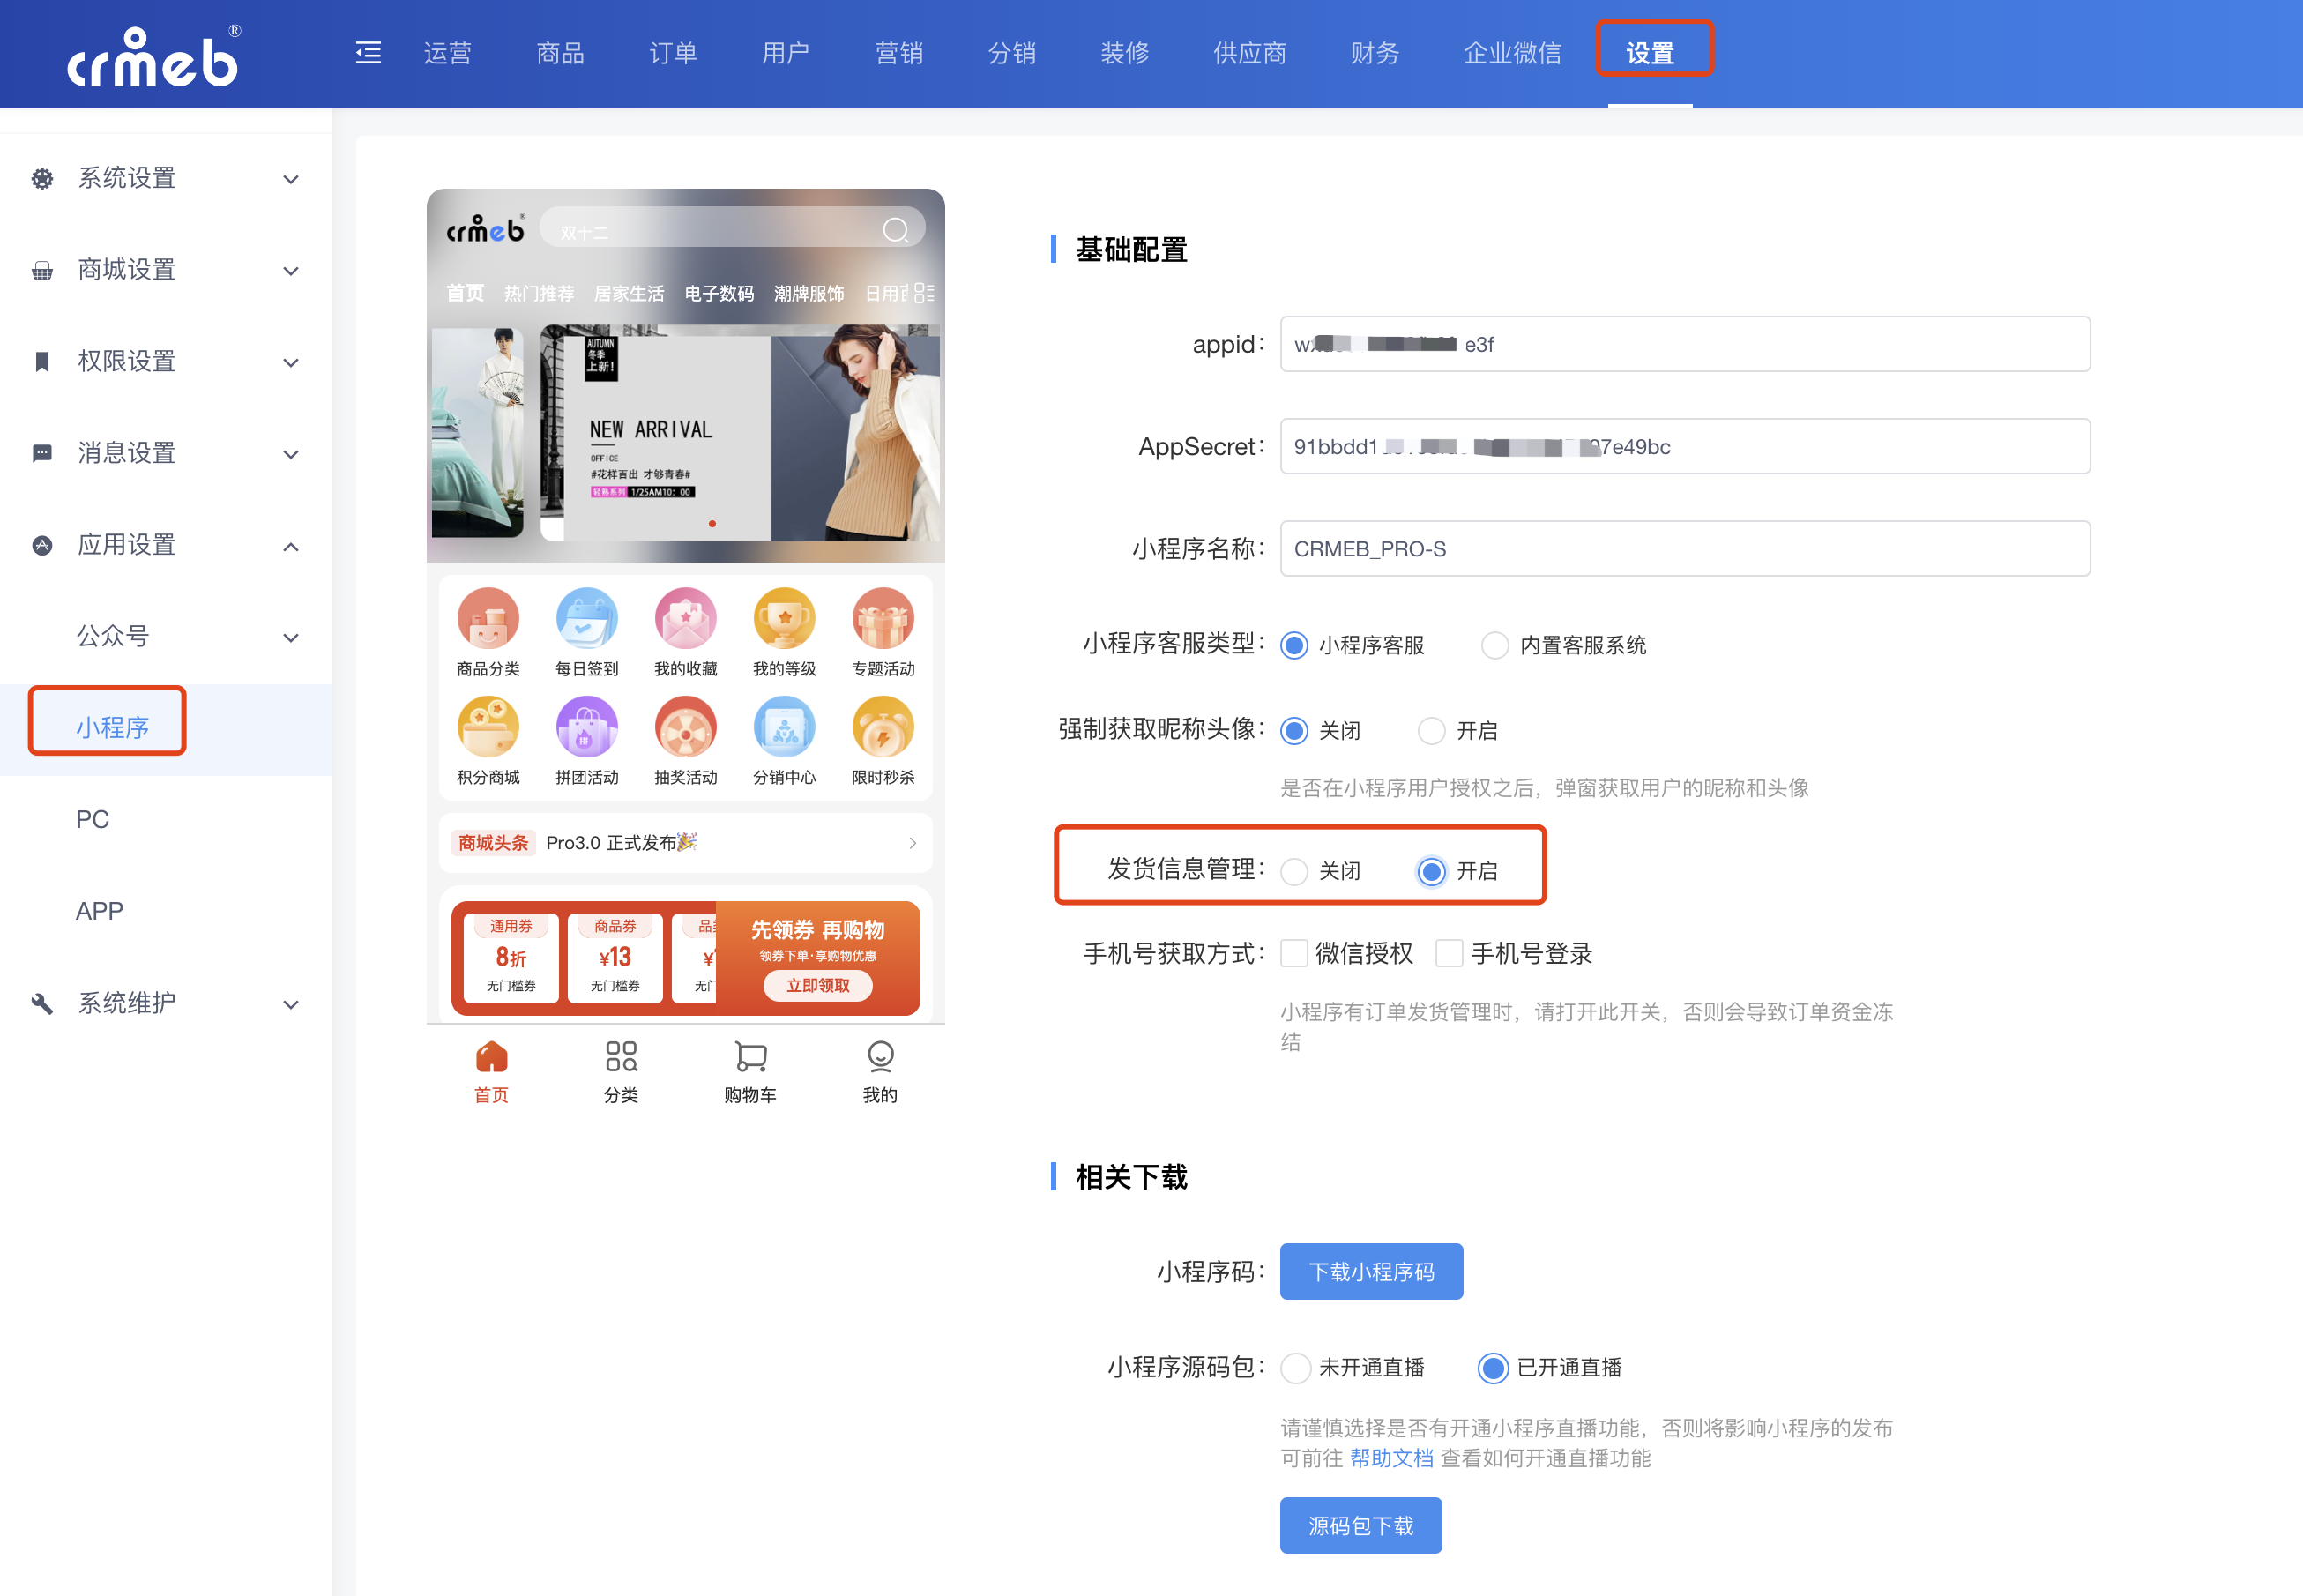Open the 帮助文档 link
This screenshot has width=2303, height=1596.
pos(1391,1458)
